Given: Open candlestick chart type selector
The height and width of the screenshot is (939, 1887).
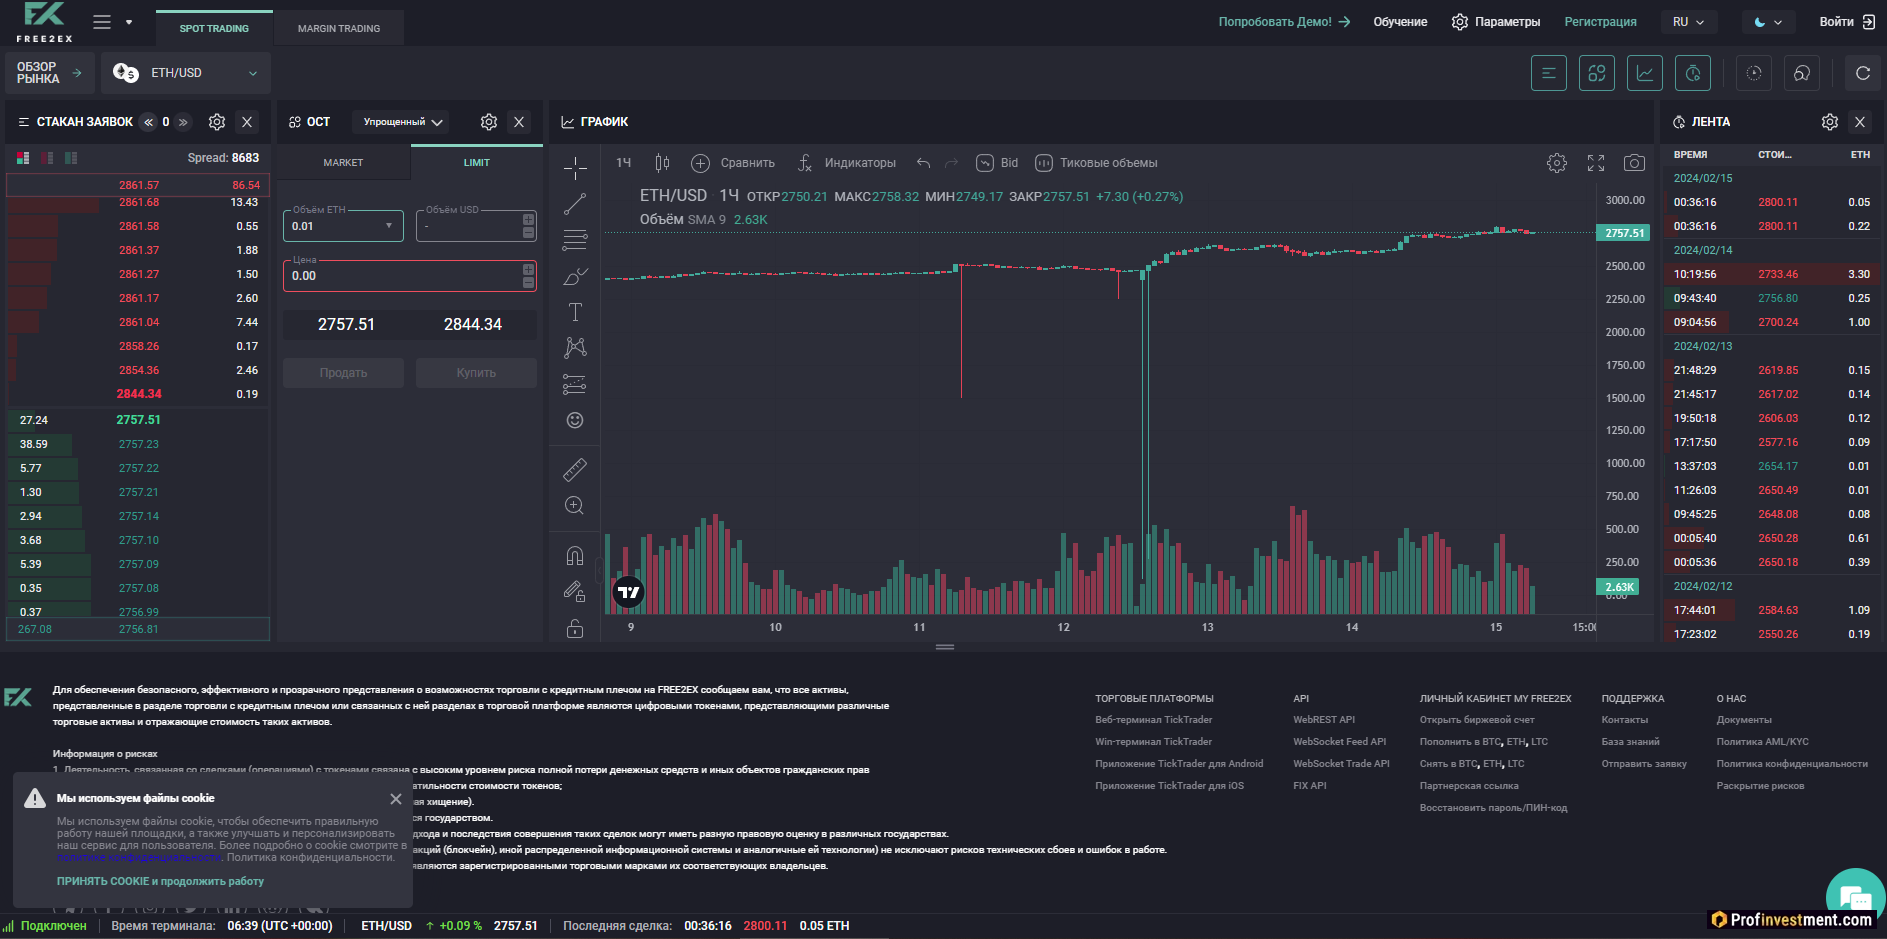Looking at the screenshot, I should point(662,163).
